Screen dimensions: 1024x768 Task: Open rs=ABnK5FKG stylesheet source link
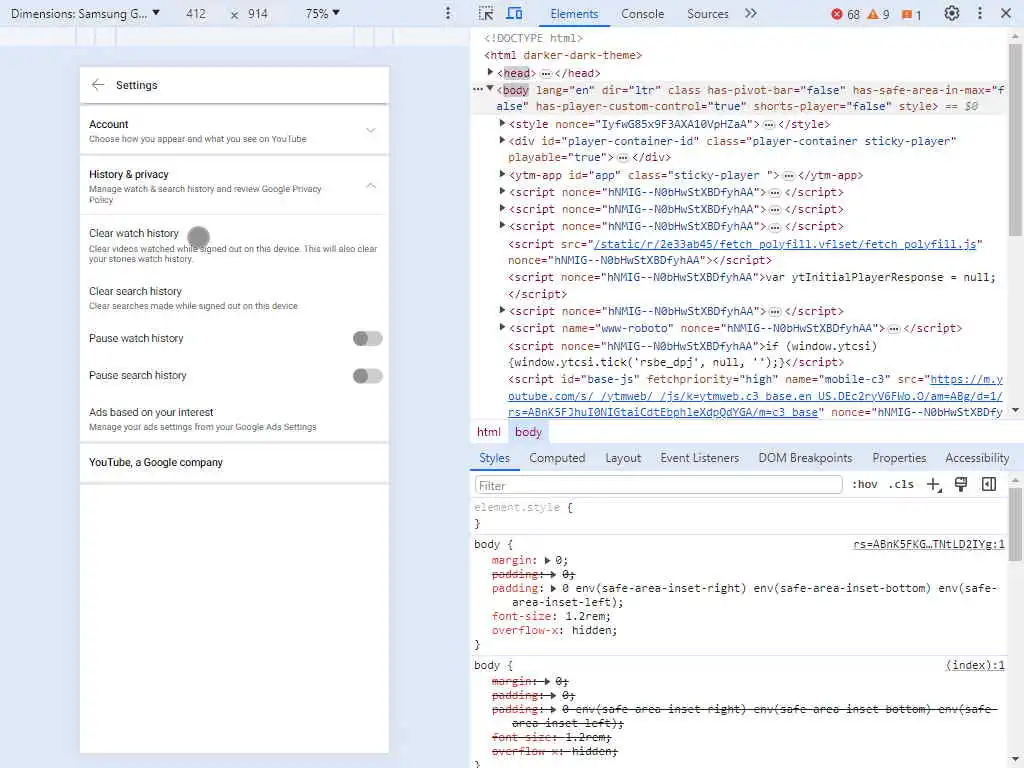pos(929,544)
